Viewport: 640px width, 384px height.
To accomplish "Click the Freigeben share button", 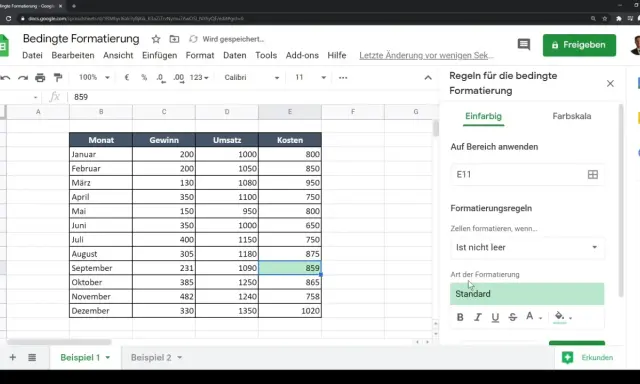I will (x=579, y=45).
